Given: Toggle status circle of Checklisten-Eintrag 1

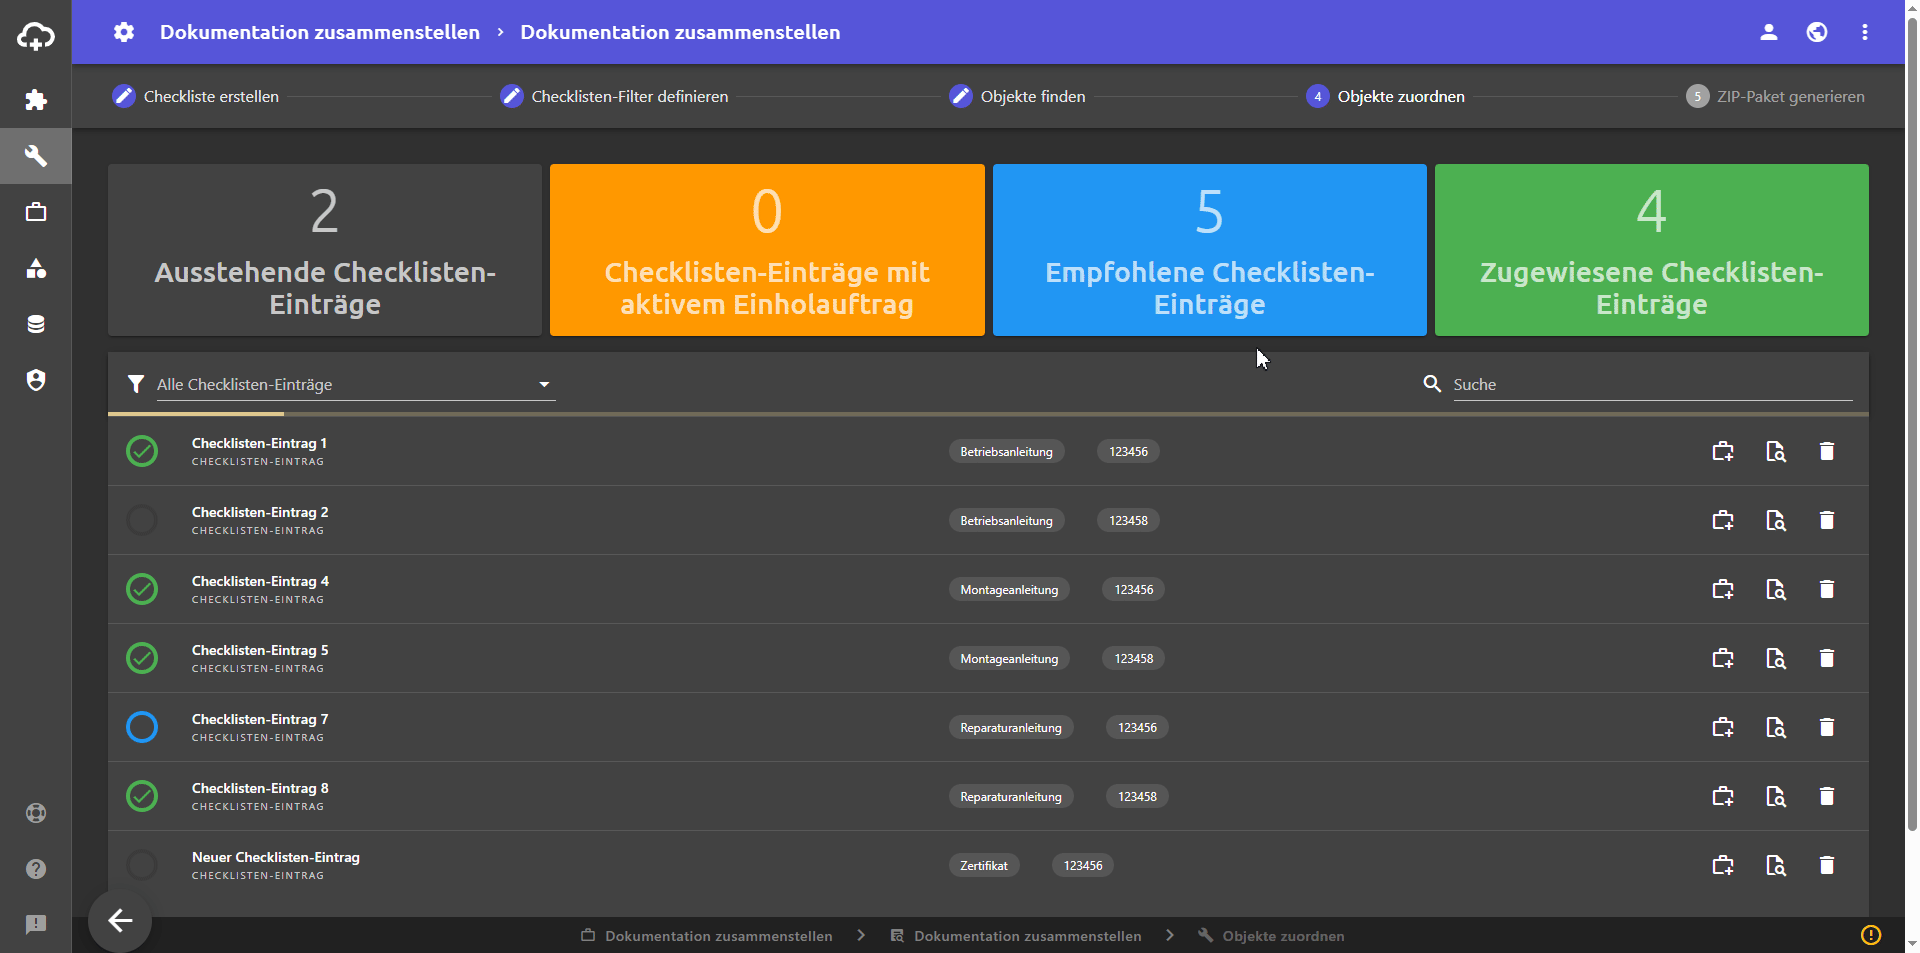Looking at the screenshot, I should 142,452.
